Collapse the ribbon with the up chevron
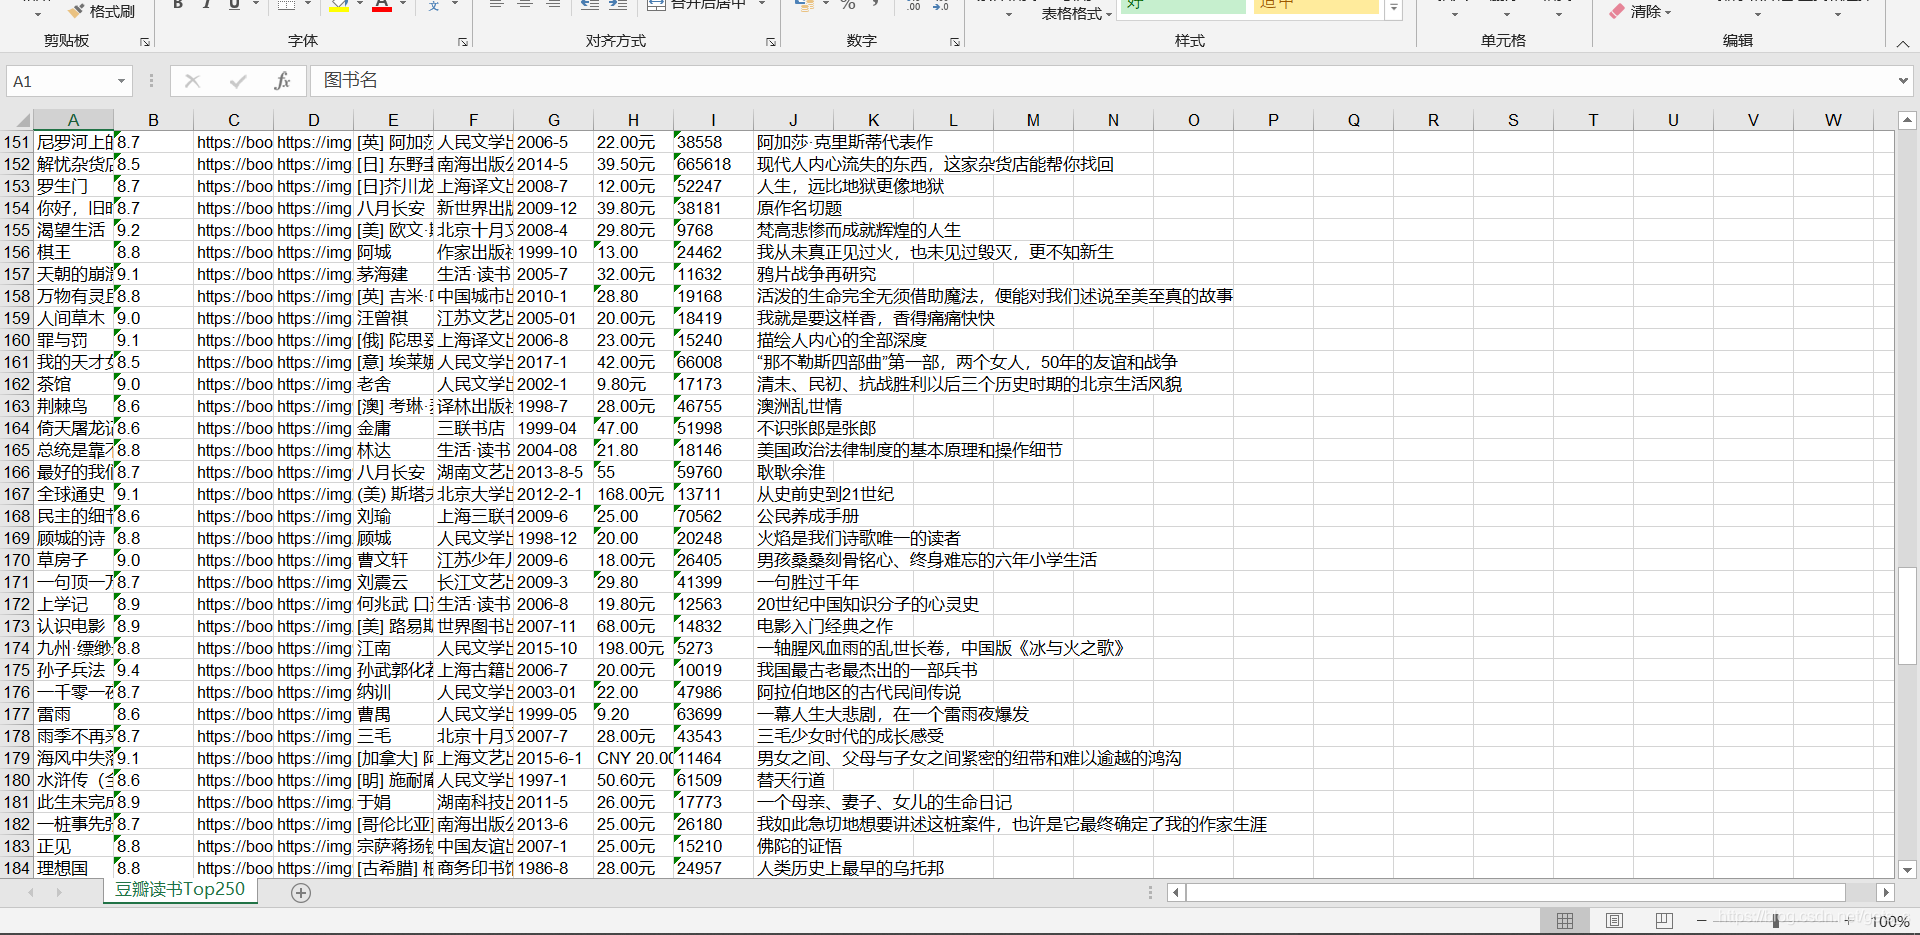 click(x=1902, y=43)
